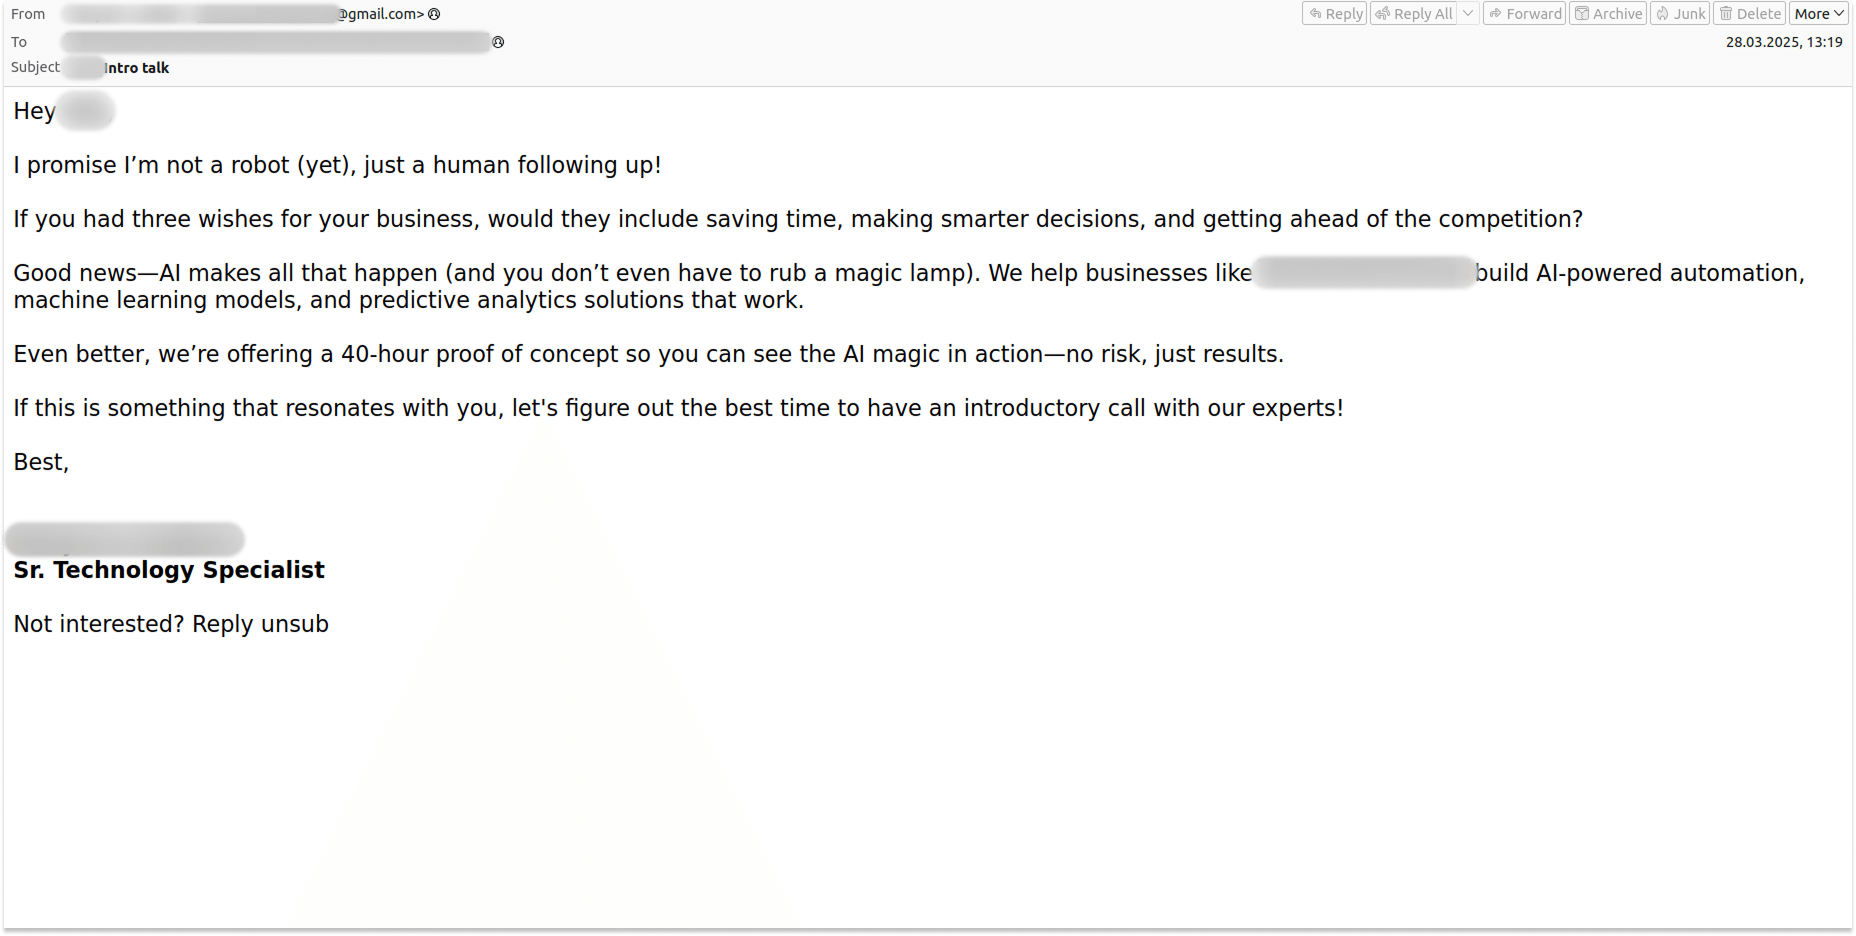Click the message date '28.03.2025, 13:19'
Screen dimensions: 1856x936
[1784, 41]
